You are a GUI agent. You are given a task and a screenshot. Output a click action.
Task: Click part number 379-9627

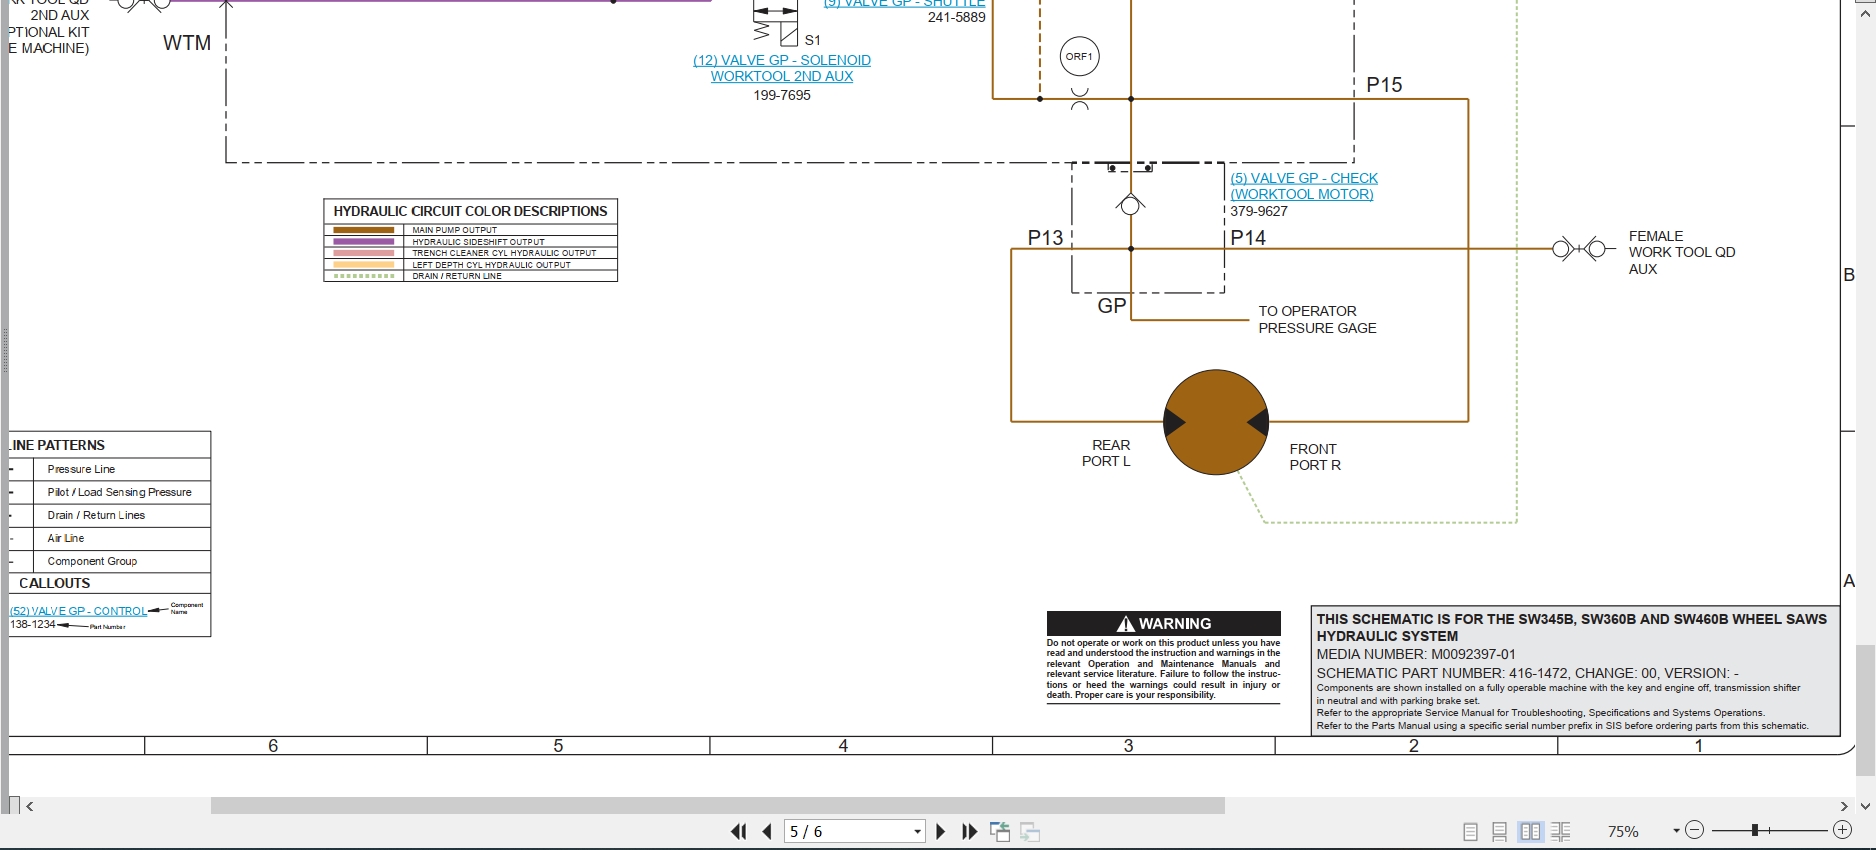click(x=1259, y=211)
